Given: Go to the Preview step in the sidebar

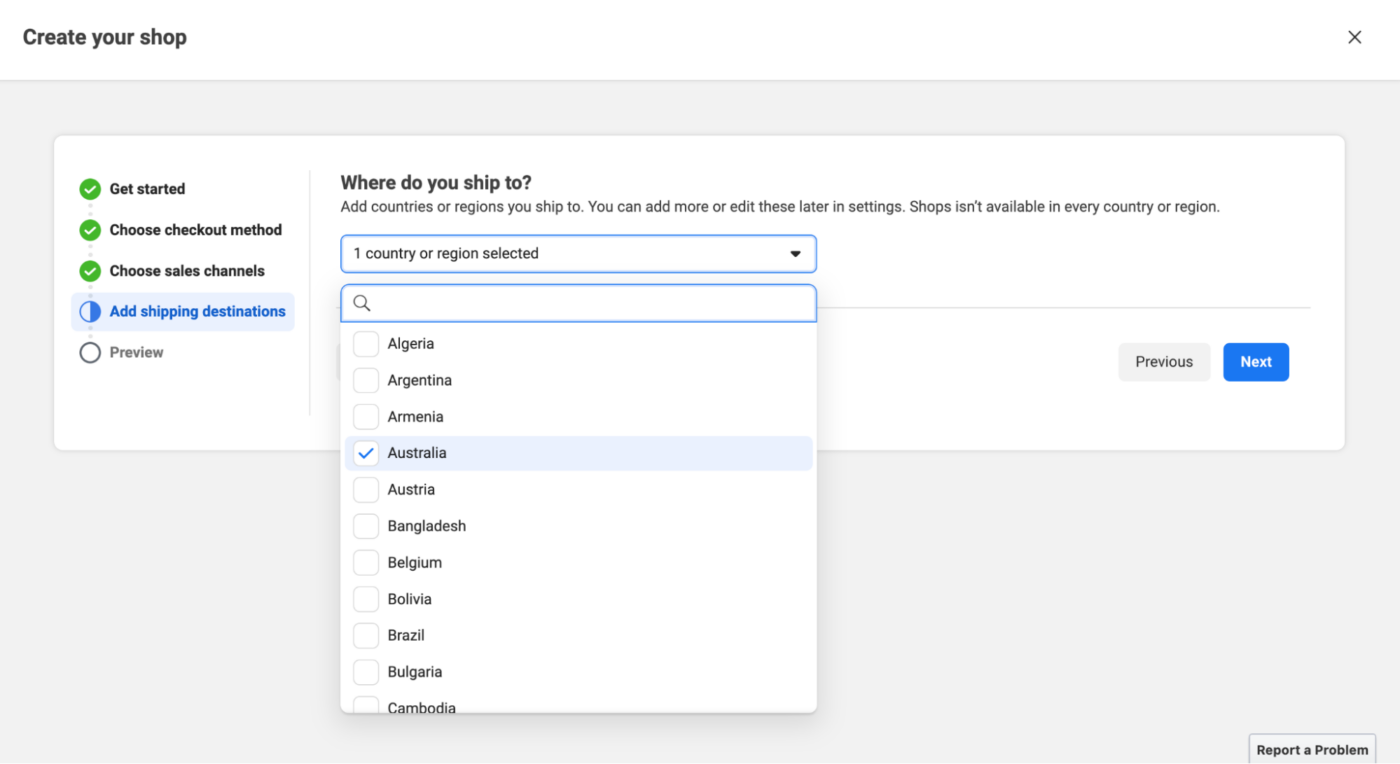Looking at the screenshot, I should point(134,352).
